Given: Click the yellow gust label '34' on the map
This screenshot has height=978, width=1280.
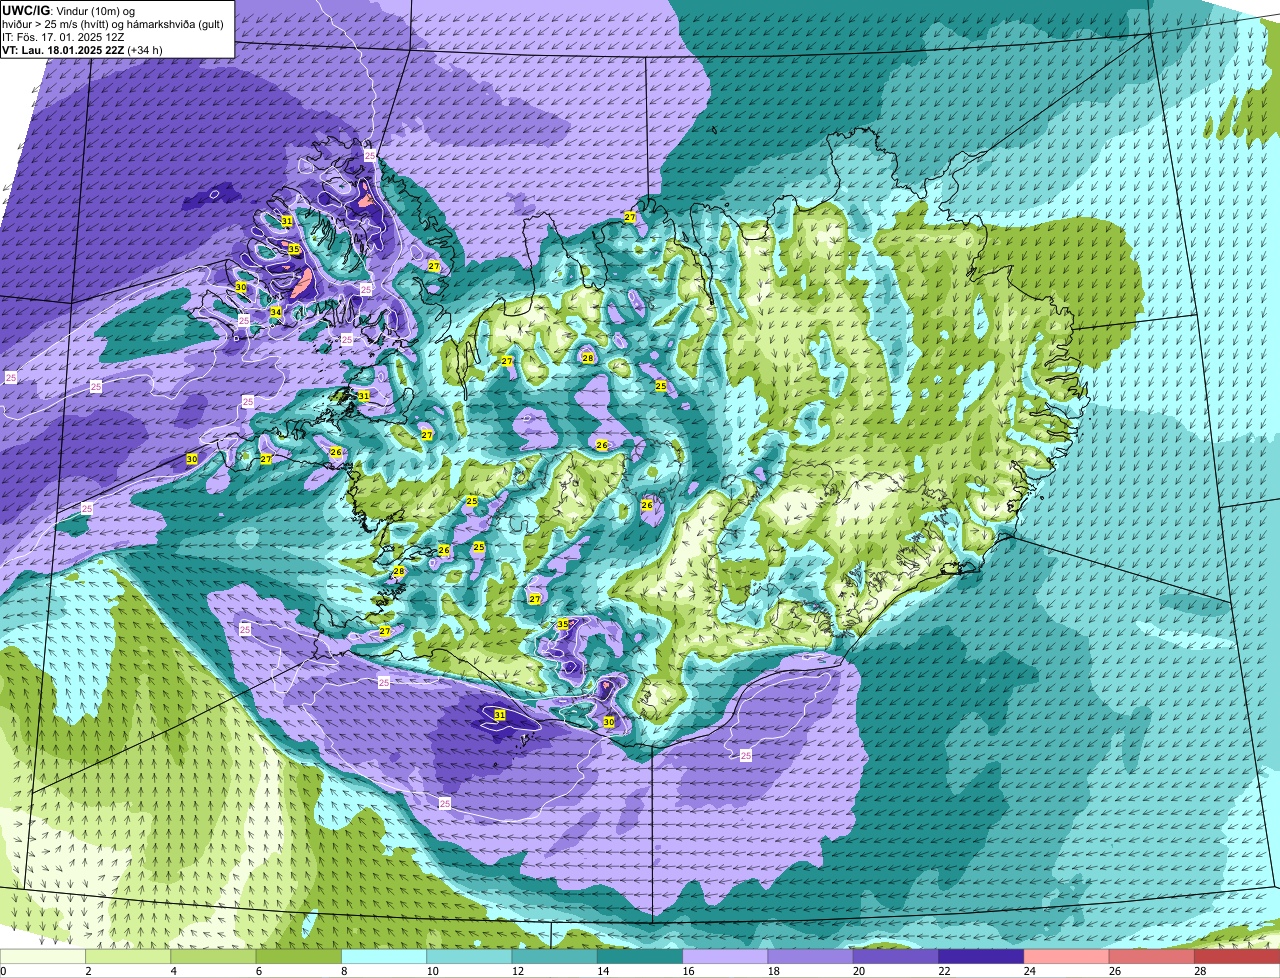Looking at the screenshot, I should click(275, 313).
